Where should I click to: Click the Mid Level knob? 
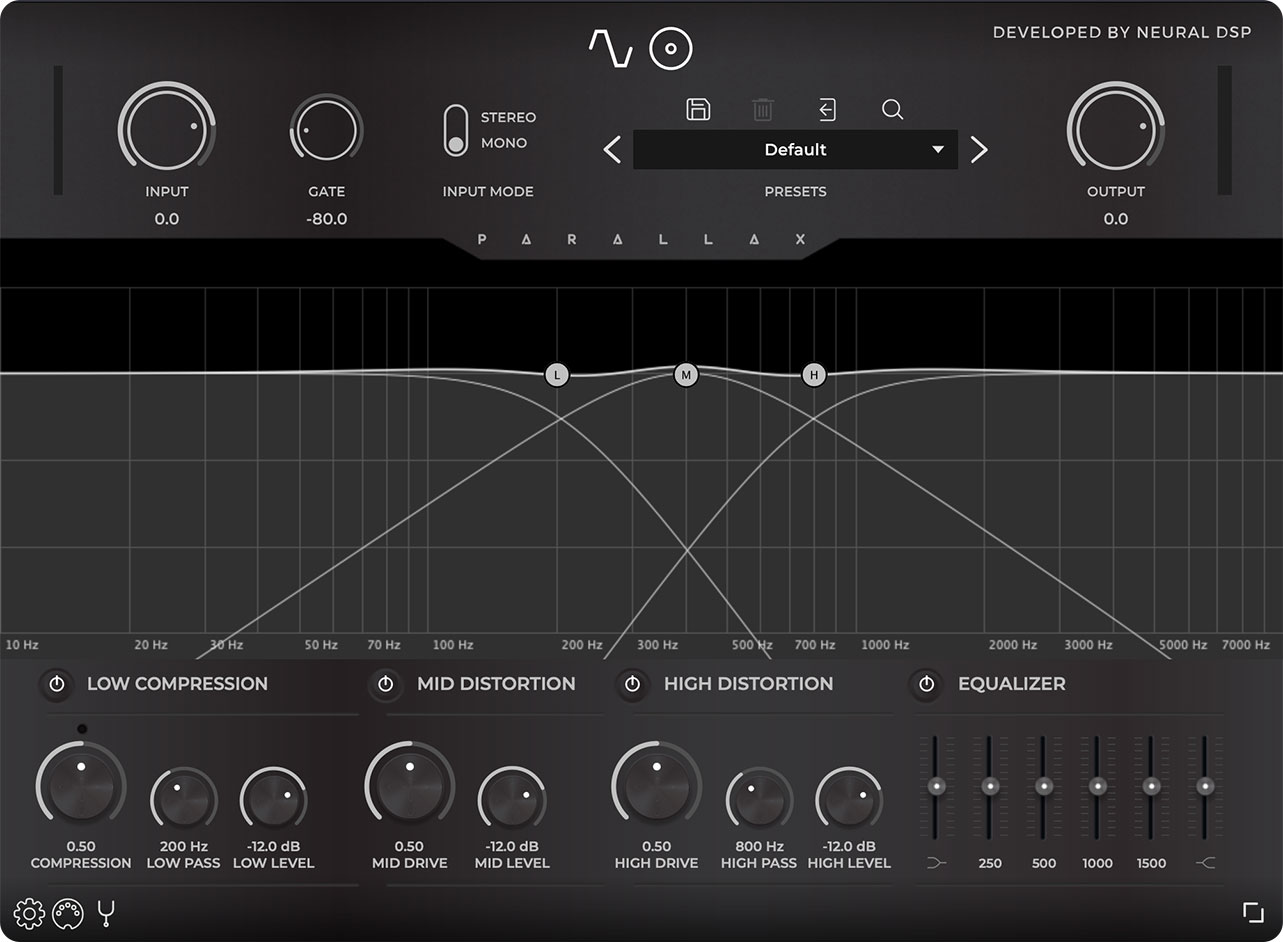coord(512,801)
